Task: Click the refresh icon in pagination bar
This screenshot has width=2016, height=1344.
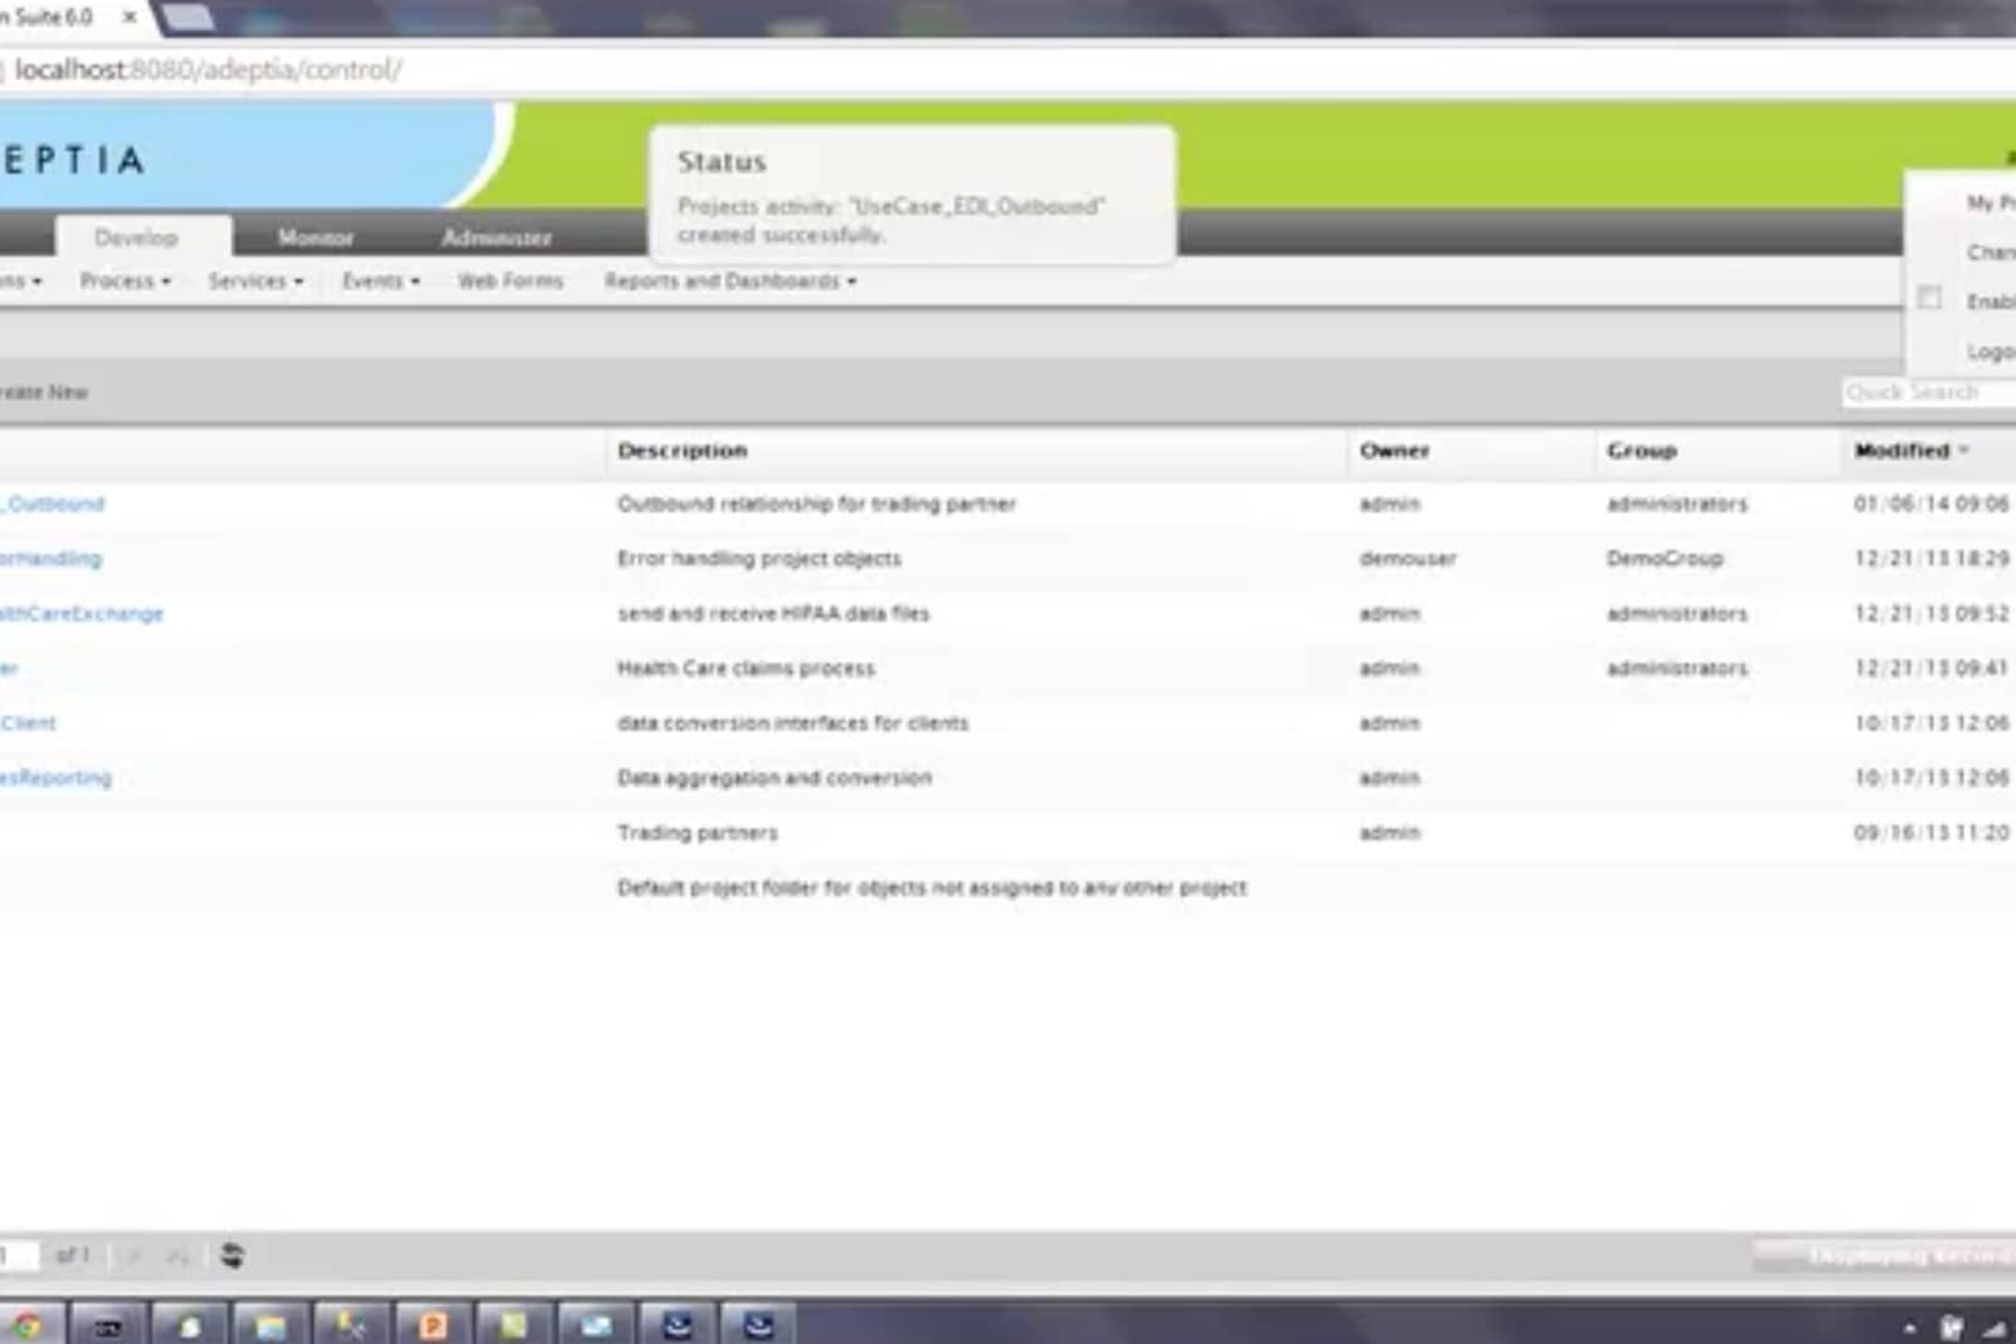Action: coord(232,1255)
